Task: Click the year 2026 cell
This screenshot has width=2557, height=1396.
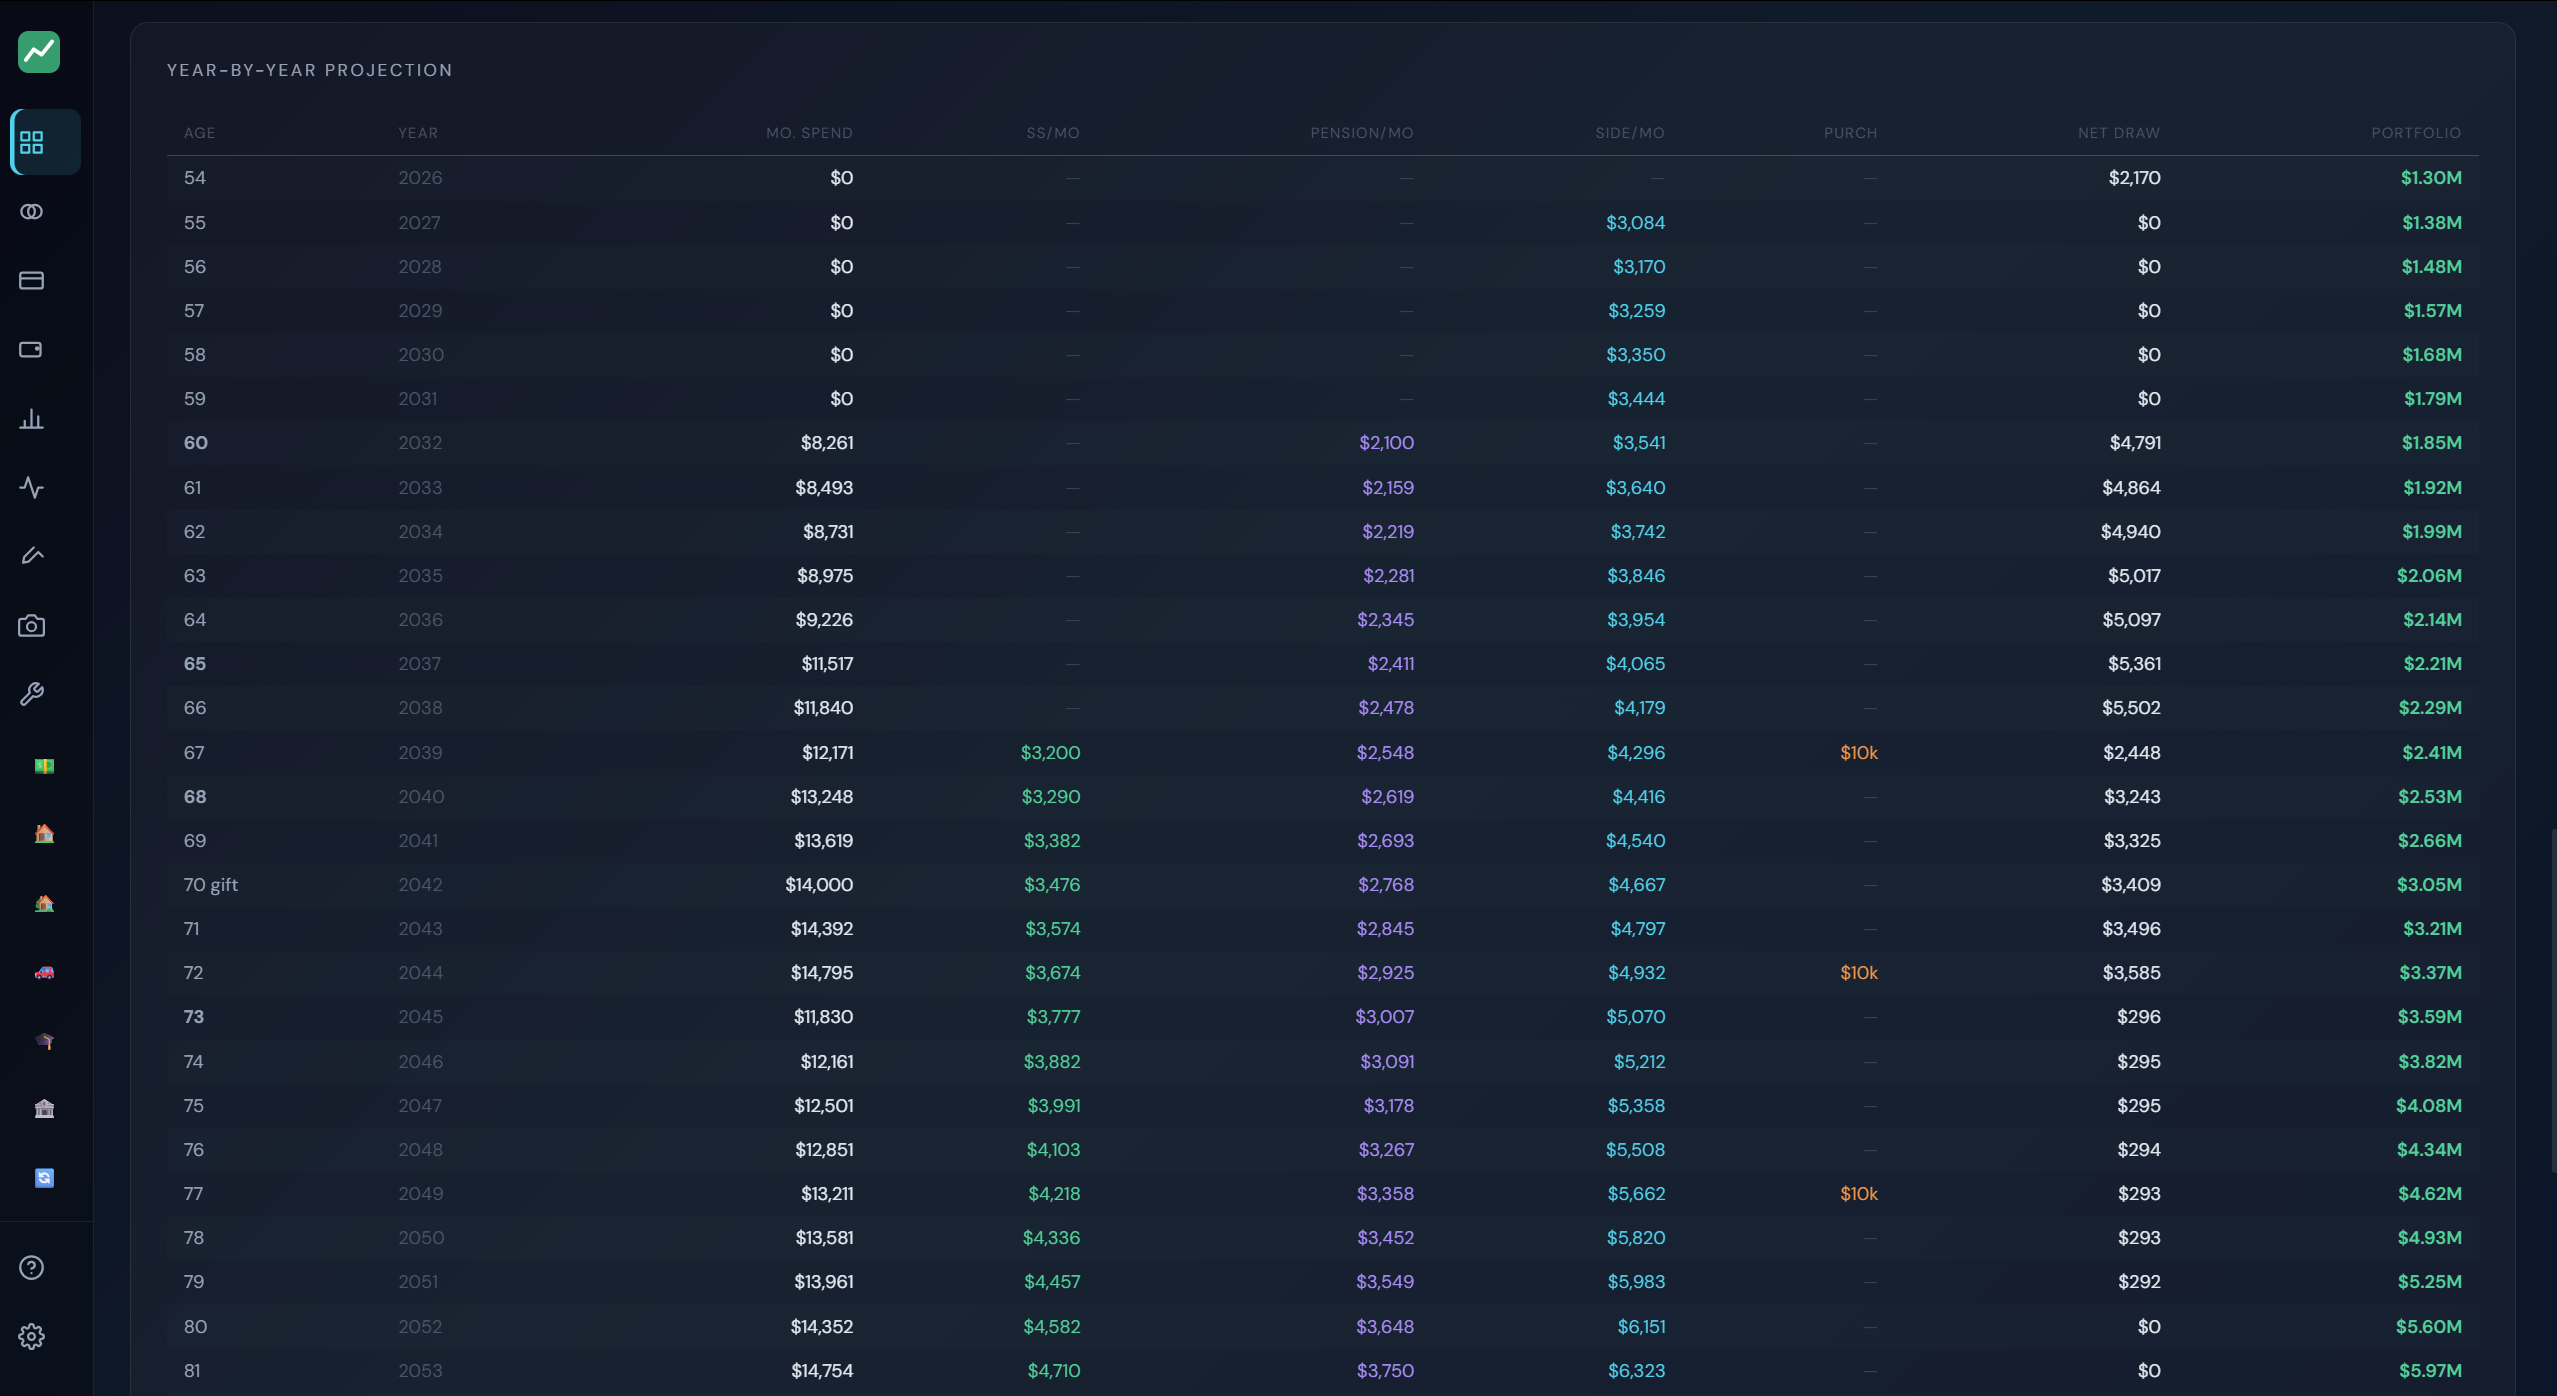Action: [420, 178]
